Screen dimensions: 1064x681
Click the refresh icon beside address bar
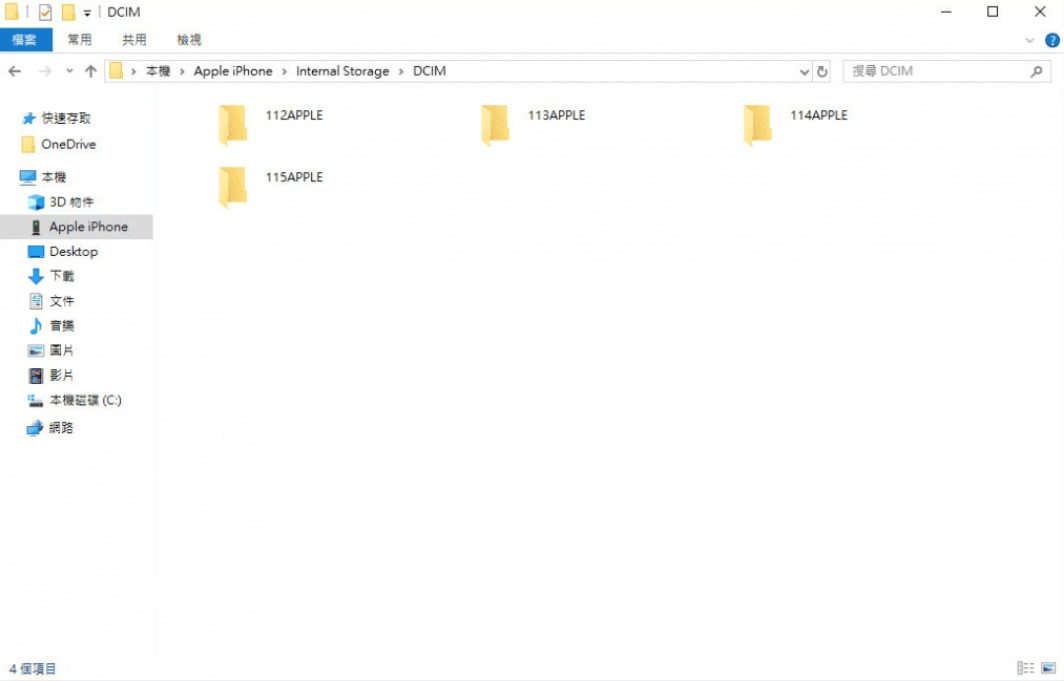(x=822, y=72)
